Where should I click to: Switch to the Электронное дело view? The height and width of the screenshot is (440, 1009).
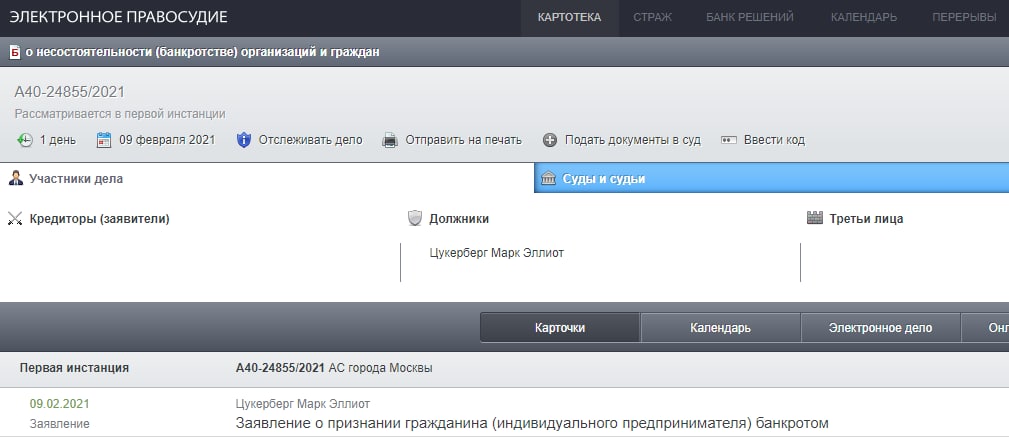click(880, 328)
